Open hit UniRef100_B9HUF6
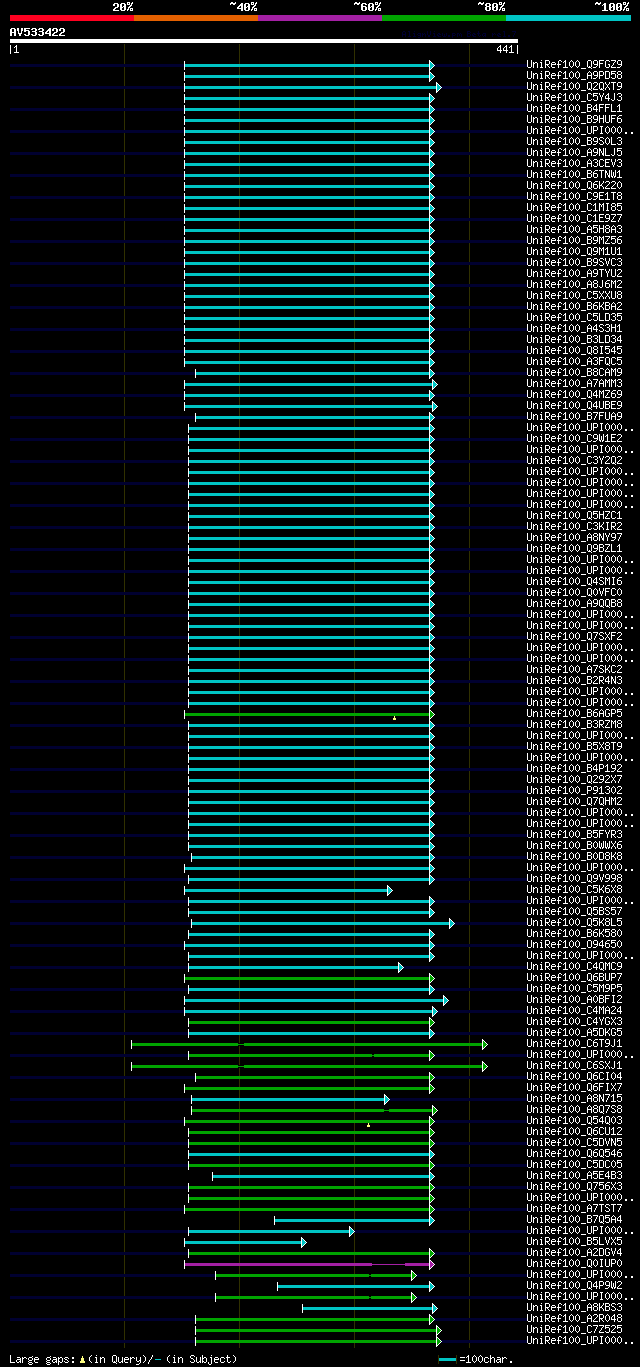This screenshot has height=1367, width=640. pos(574,119)
